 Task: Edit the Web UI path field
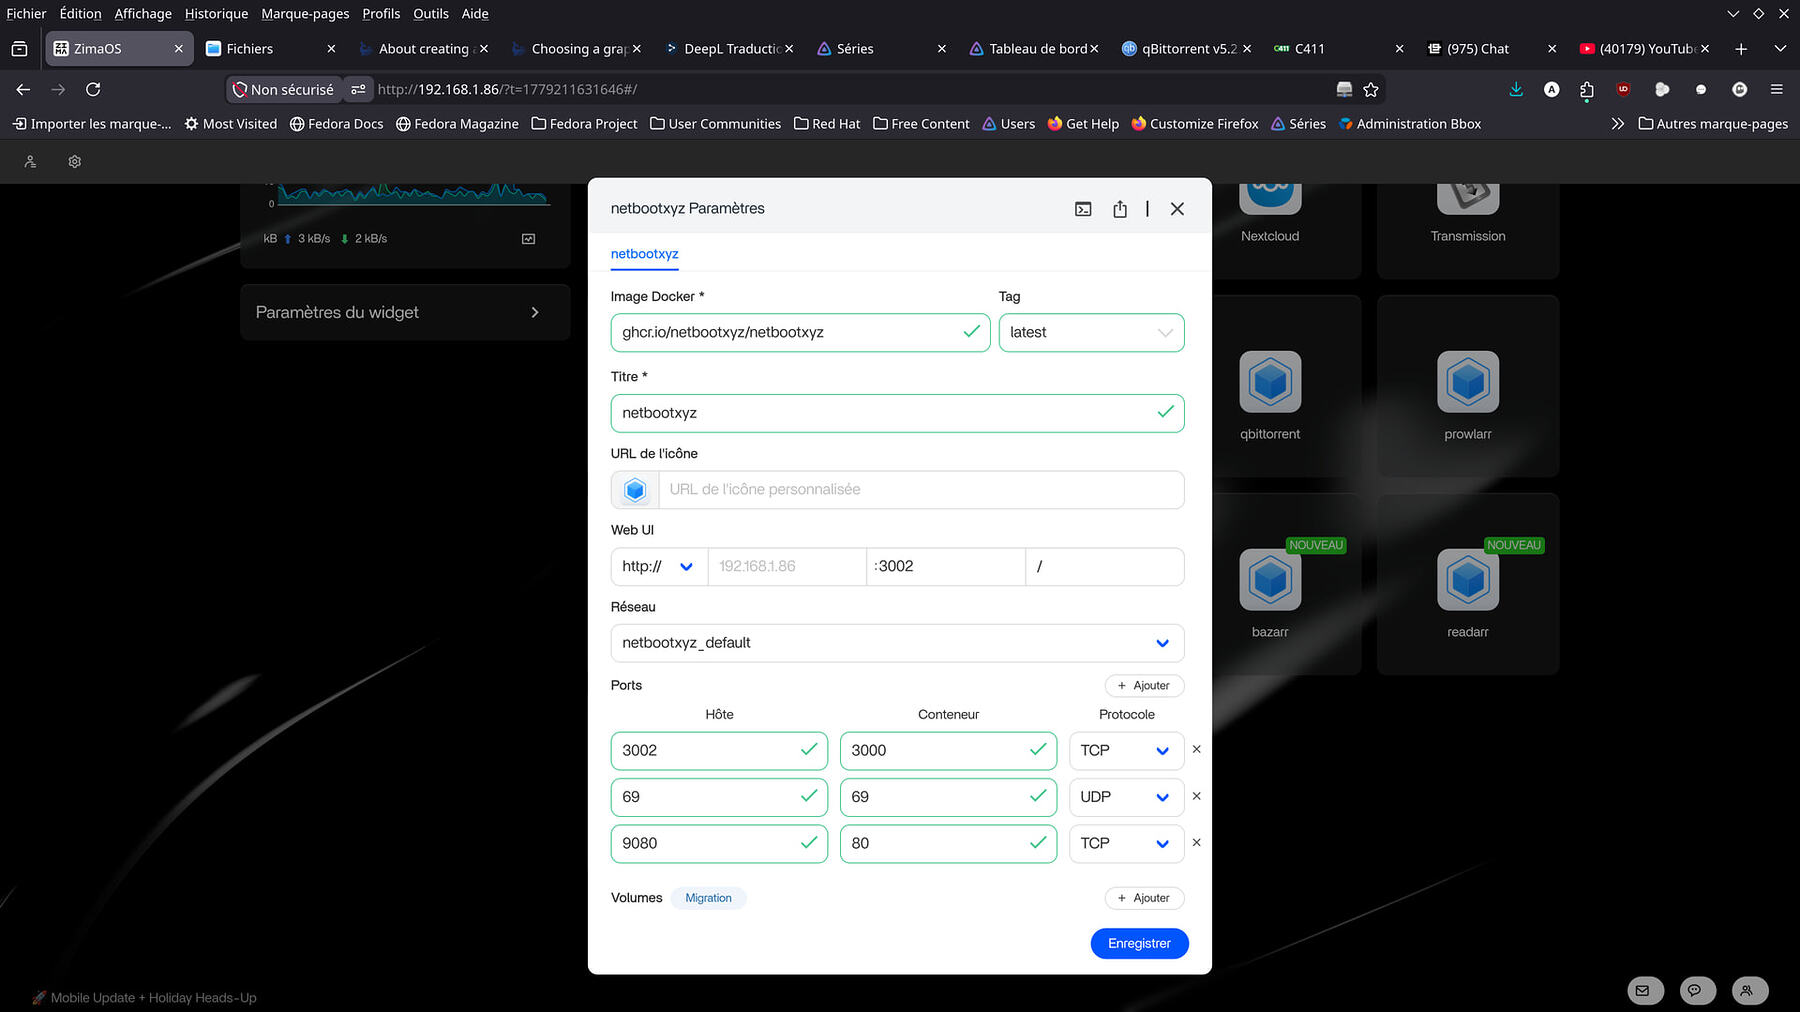[x=1105, y=566]
